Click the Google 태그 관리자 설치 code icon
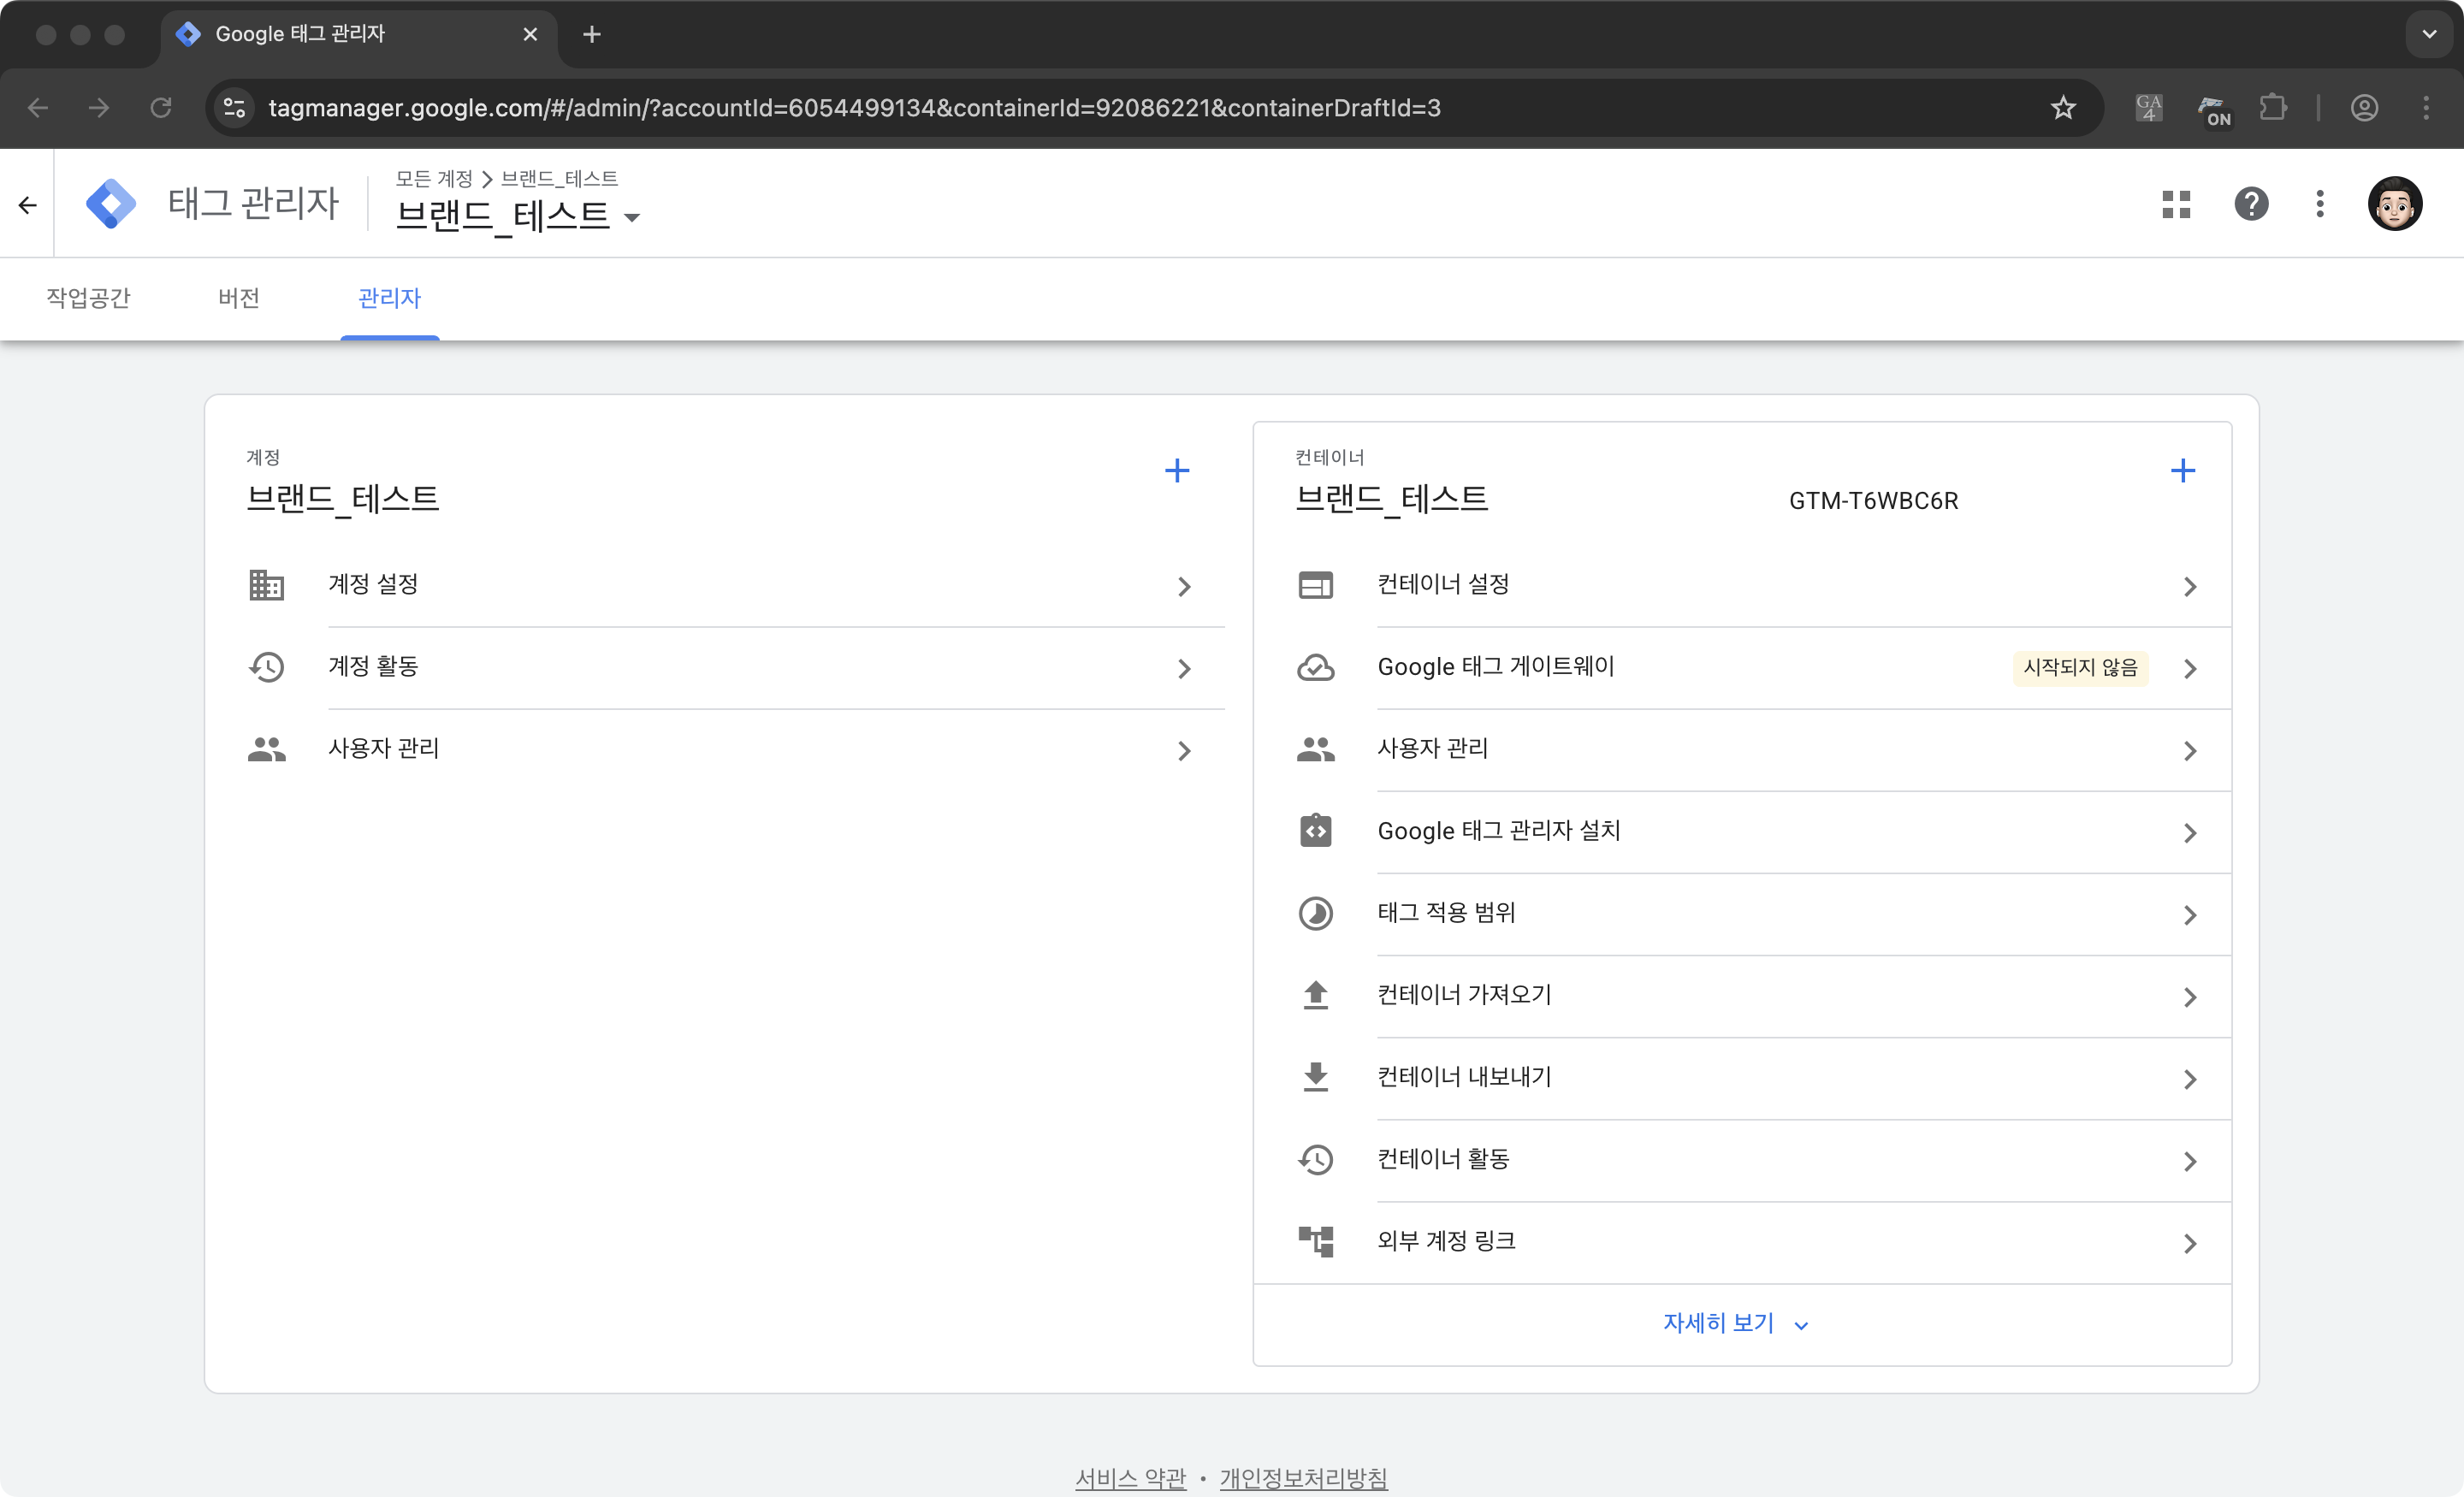This screenshot has width=2464, height=1497. point(1315,831)
